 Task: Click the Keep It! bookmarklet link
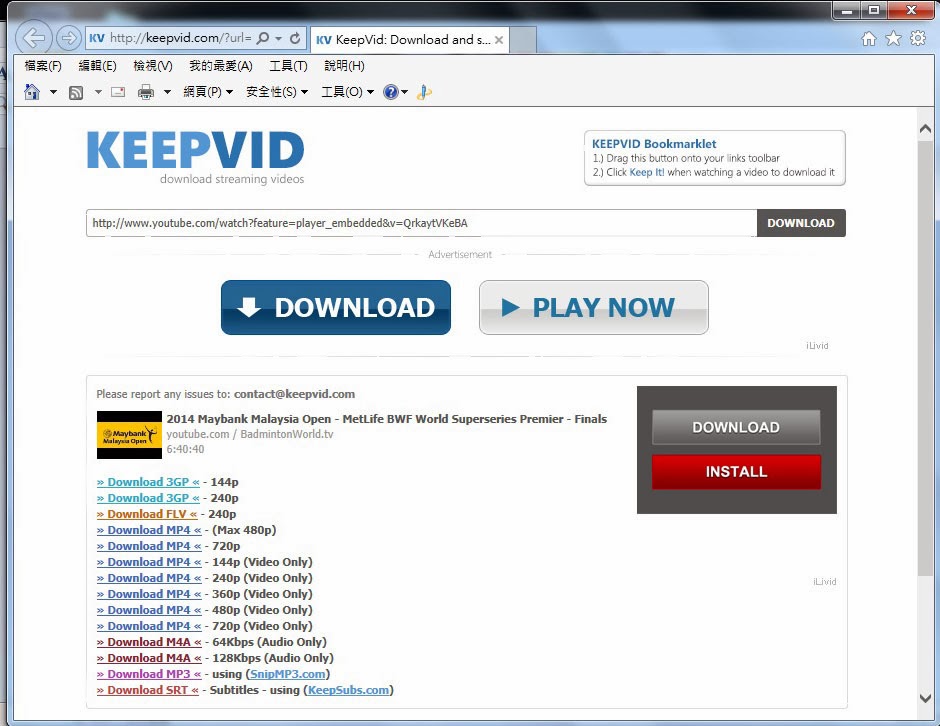tap(647, 173)
